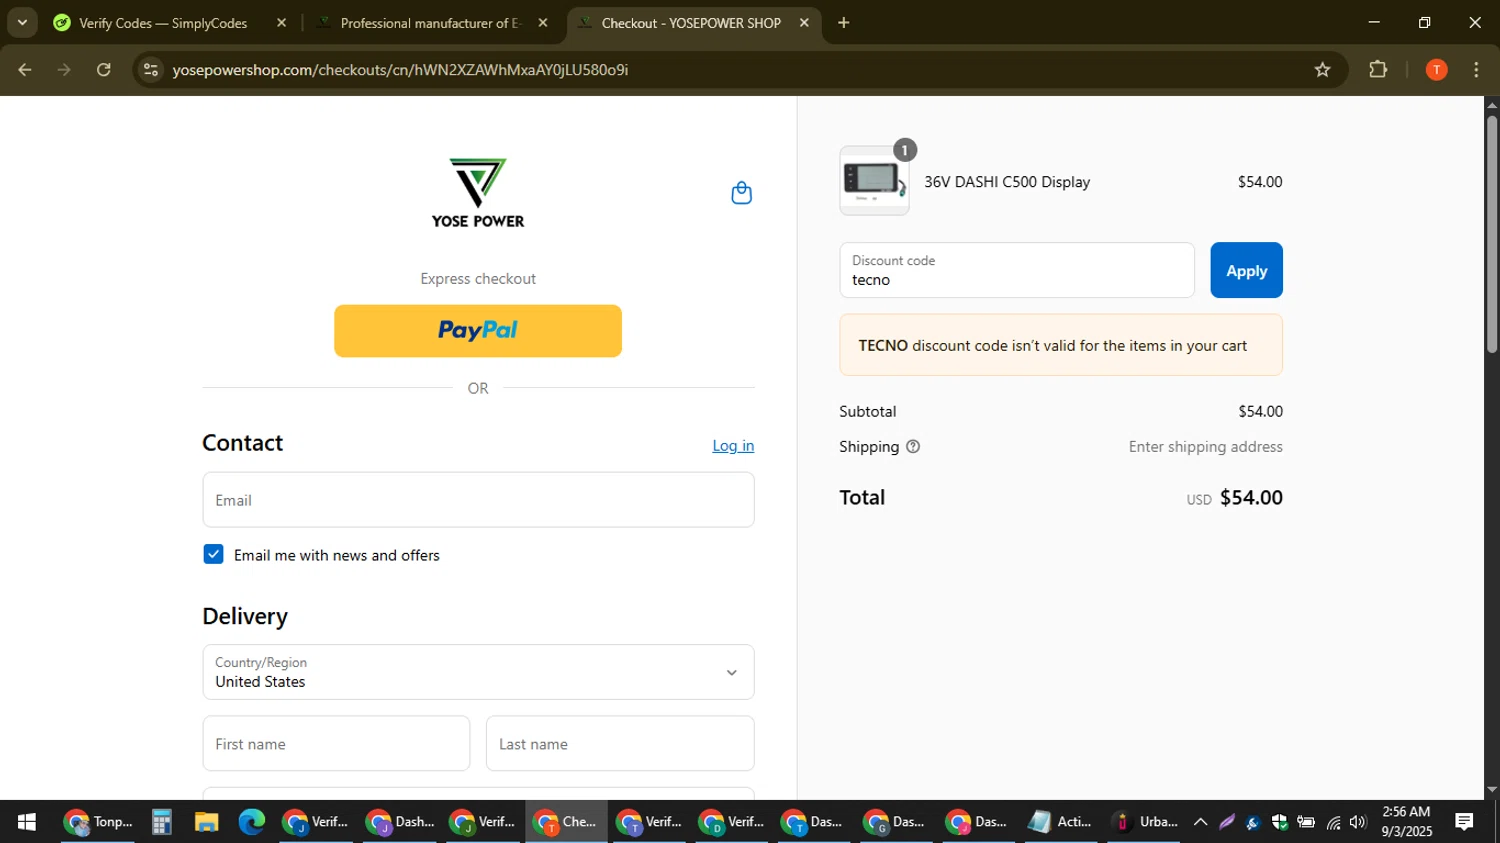Viewport: 1500px width, 843px height.
Task: Reload the checkout page
Action: point(104,70)
